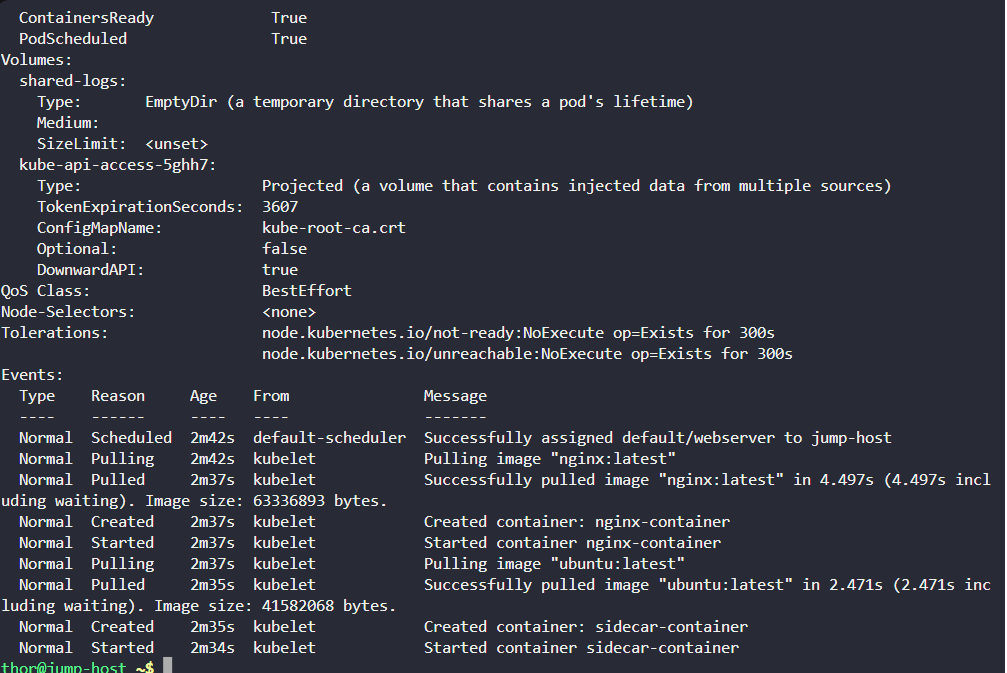Click the 'True' value next to PodScheduled

pos(288,39)
